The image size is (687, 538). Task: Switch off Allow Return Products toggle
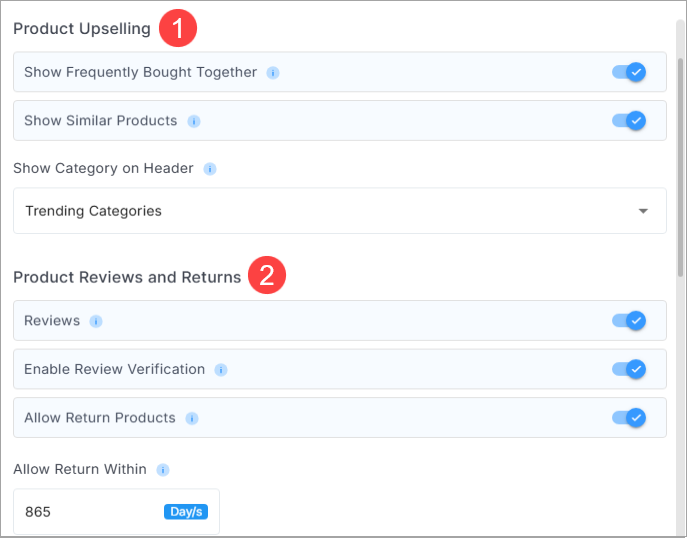tap(629, 418)
